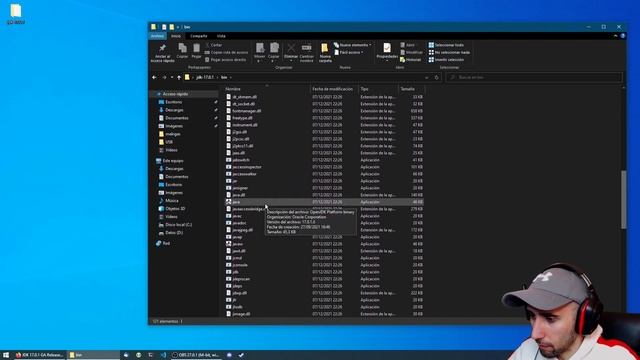The height and width of the screenshot is (360, 640).
Task: Click No seleccionar nada
Action: click(x=449, y=52)
